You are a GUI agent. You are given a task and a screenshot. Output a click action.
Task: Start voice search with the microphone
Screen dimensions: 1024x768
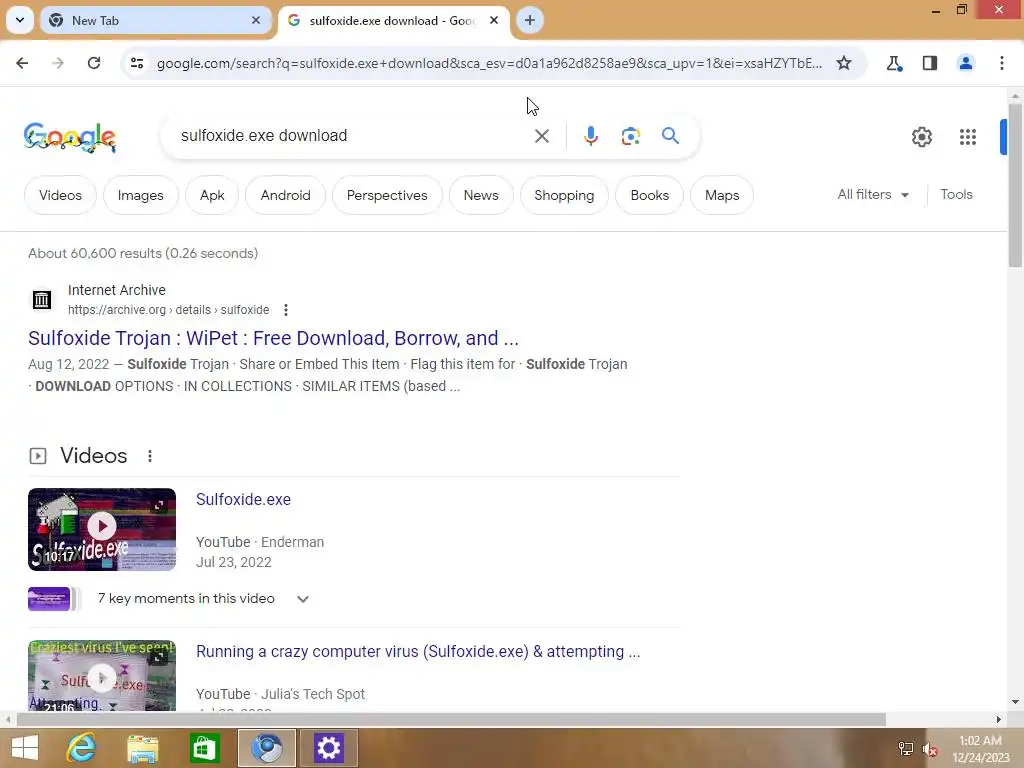[591, 136]
